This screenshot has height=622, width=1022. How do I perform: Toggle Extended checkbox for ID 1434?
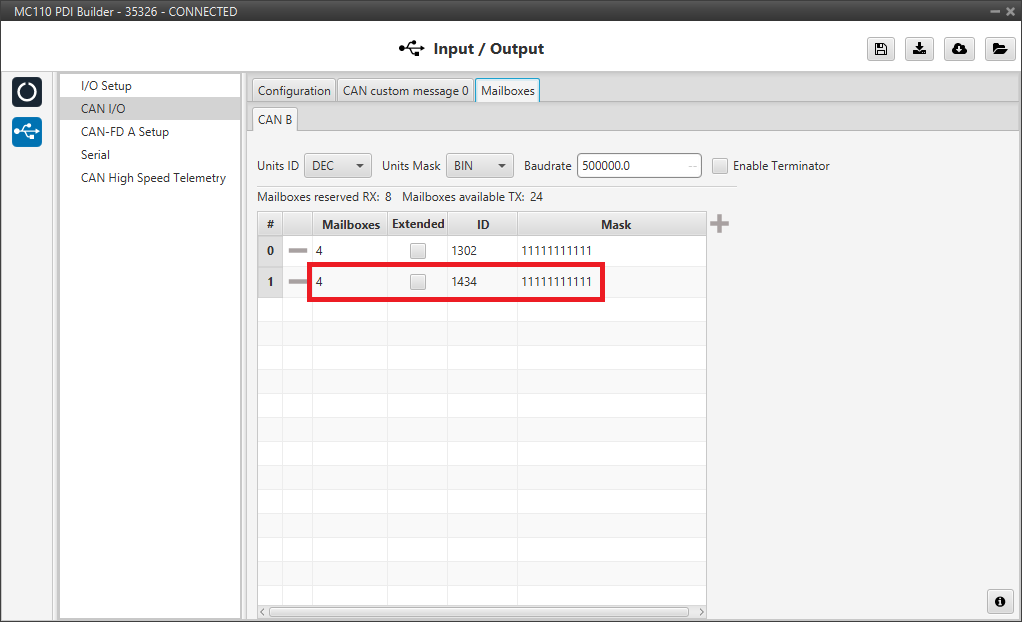tap(417, 282)
